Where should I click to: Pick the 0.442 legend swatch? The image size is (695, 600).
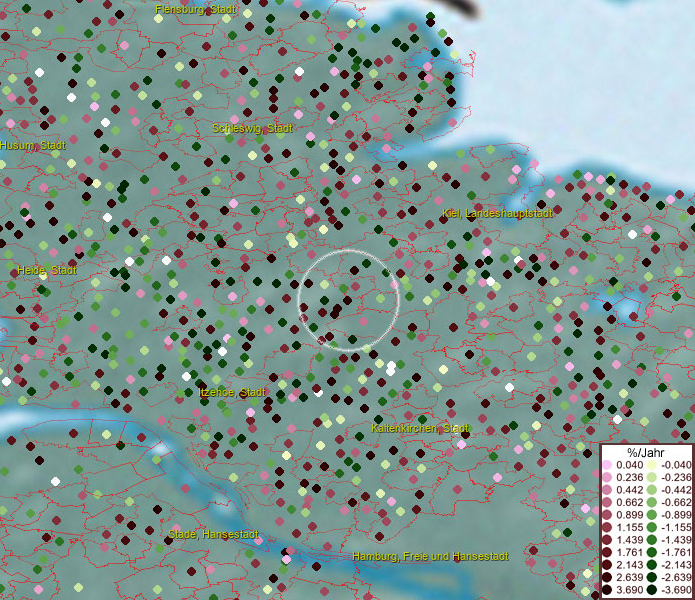[x=607, y=490]
